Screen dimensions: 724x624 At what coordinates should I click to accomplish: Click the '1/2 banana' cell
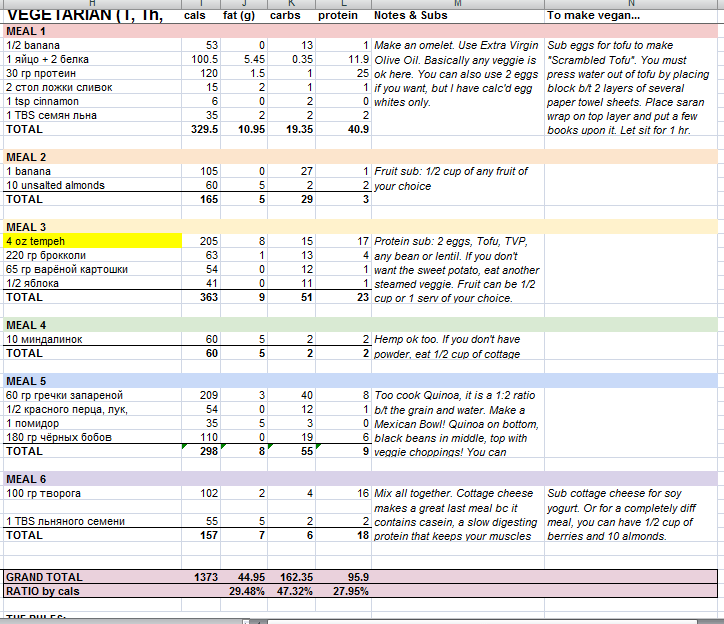[x=92, y=45]
